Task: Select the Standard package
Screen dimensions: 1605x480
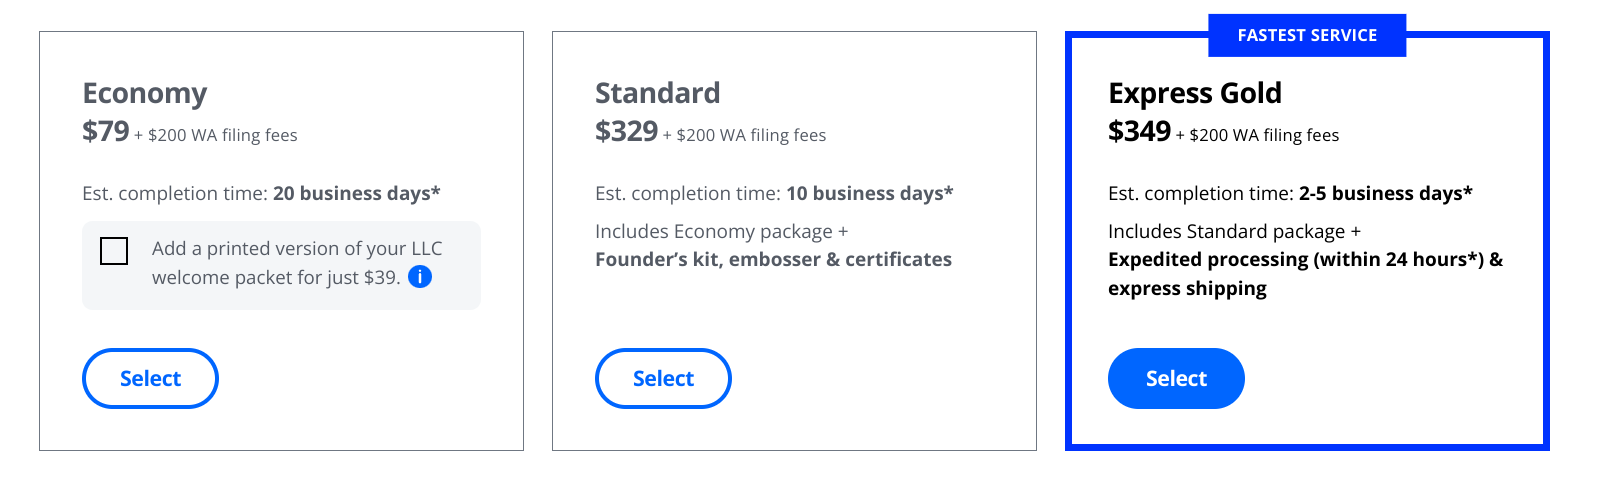Action: [x=663, y=378]
